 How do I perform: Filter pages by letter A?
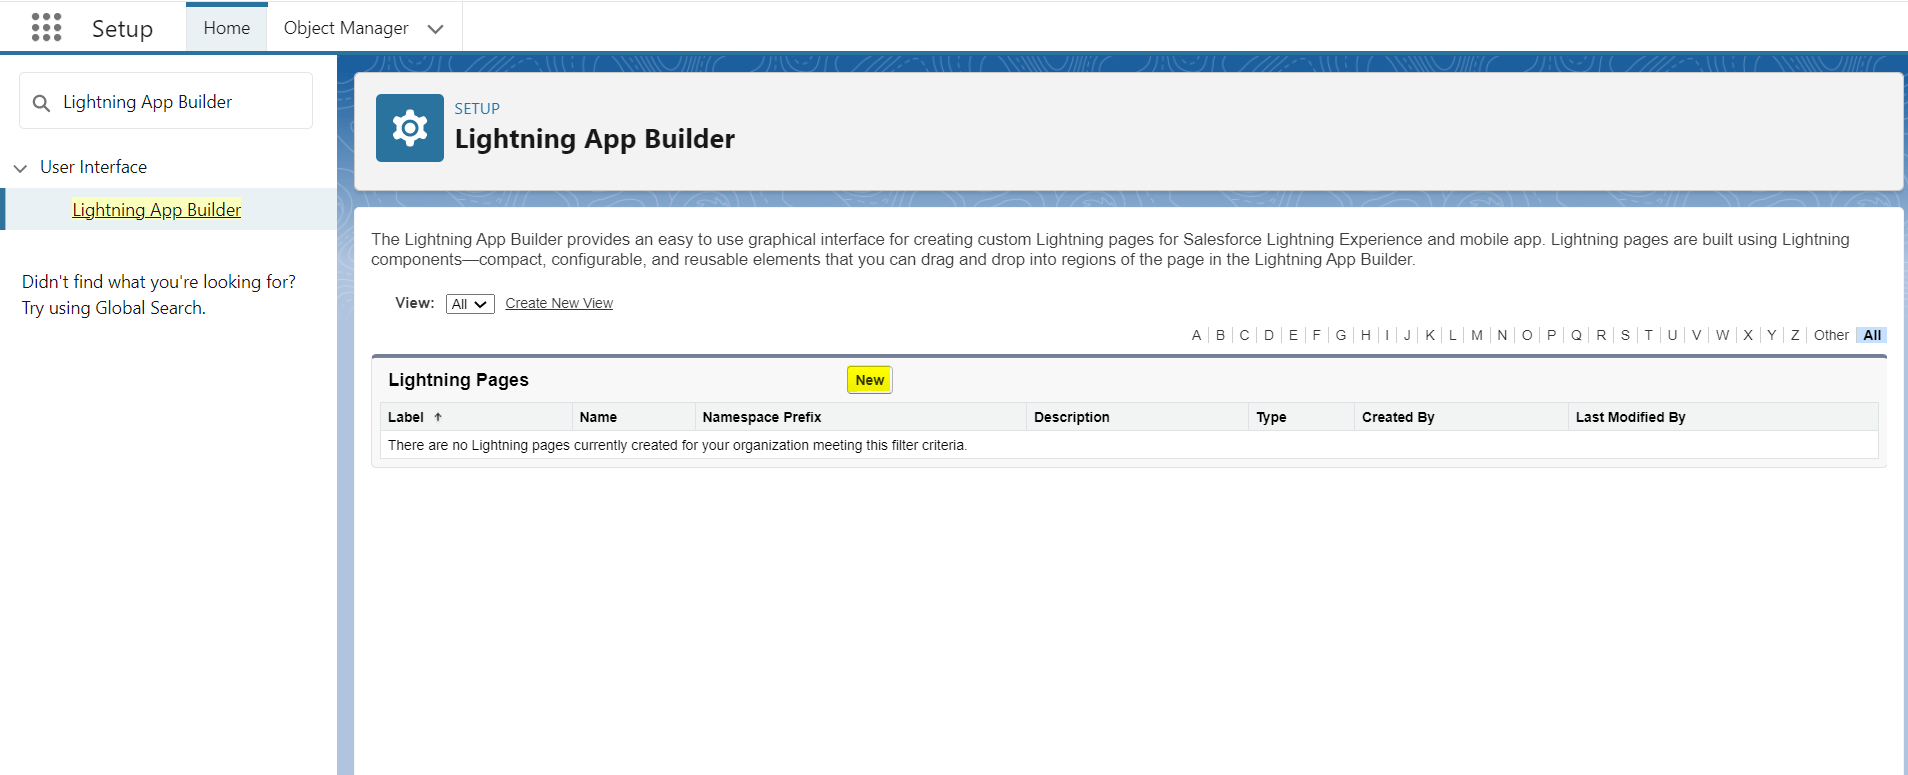(x=1196, y=335)
